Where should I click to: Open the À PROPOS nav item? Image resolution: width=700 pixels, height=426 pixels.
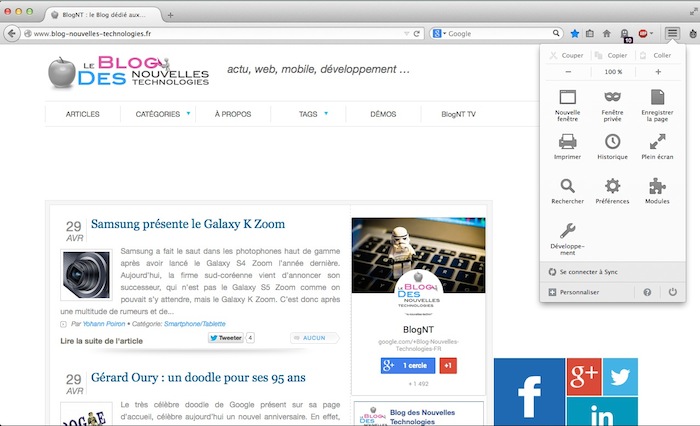click(233, 114)
